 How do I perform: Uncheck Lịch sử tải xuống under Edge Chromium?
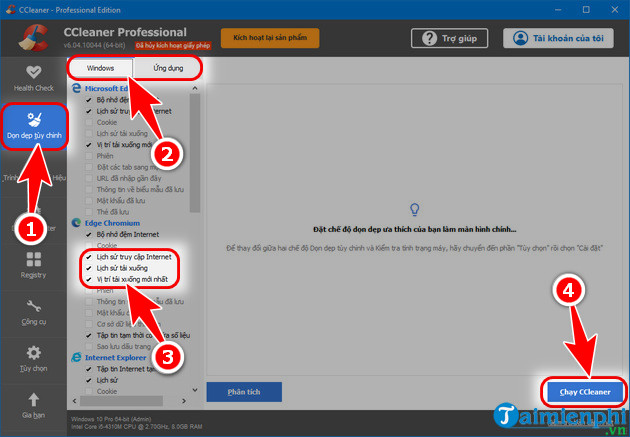pyautogui.click(x=89, y=268)
